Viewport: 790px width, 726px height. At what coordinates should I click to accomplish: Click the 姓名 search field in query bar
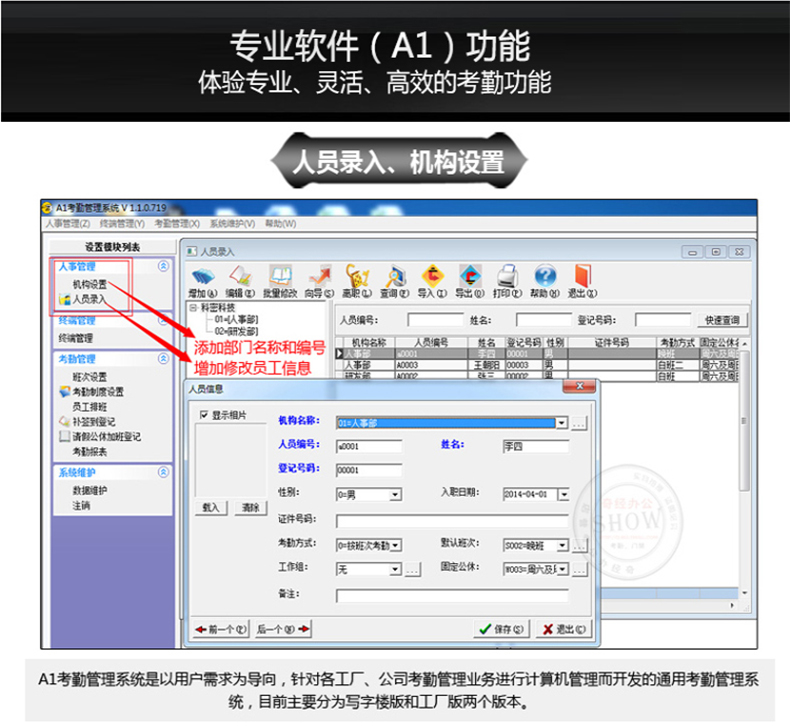[x=544, y=320]
